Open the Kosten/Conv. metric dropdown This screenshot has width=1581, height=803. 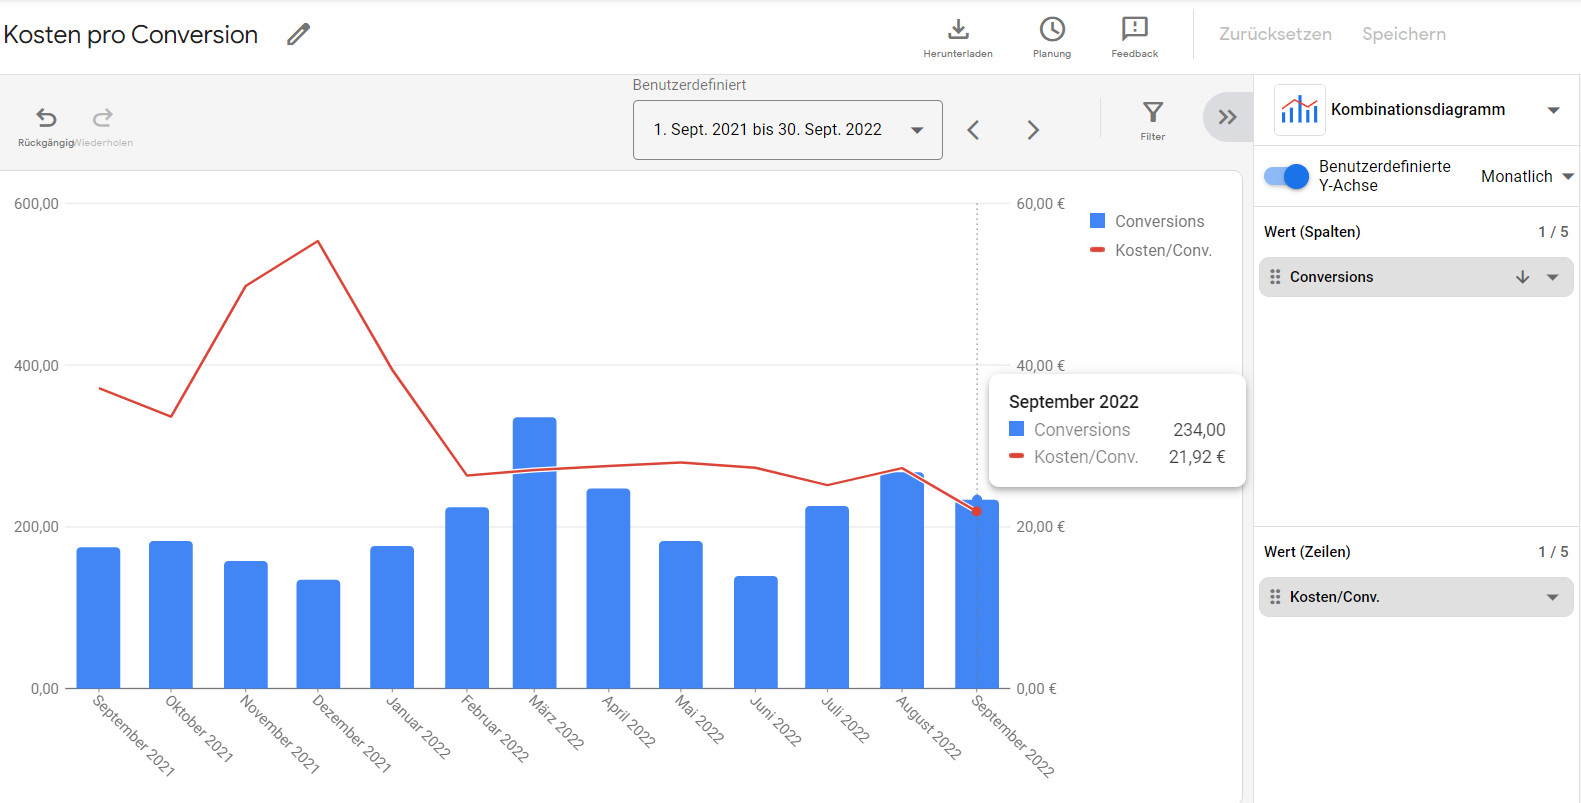coord(1553,597)
